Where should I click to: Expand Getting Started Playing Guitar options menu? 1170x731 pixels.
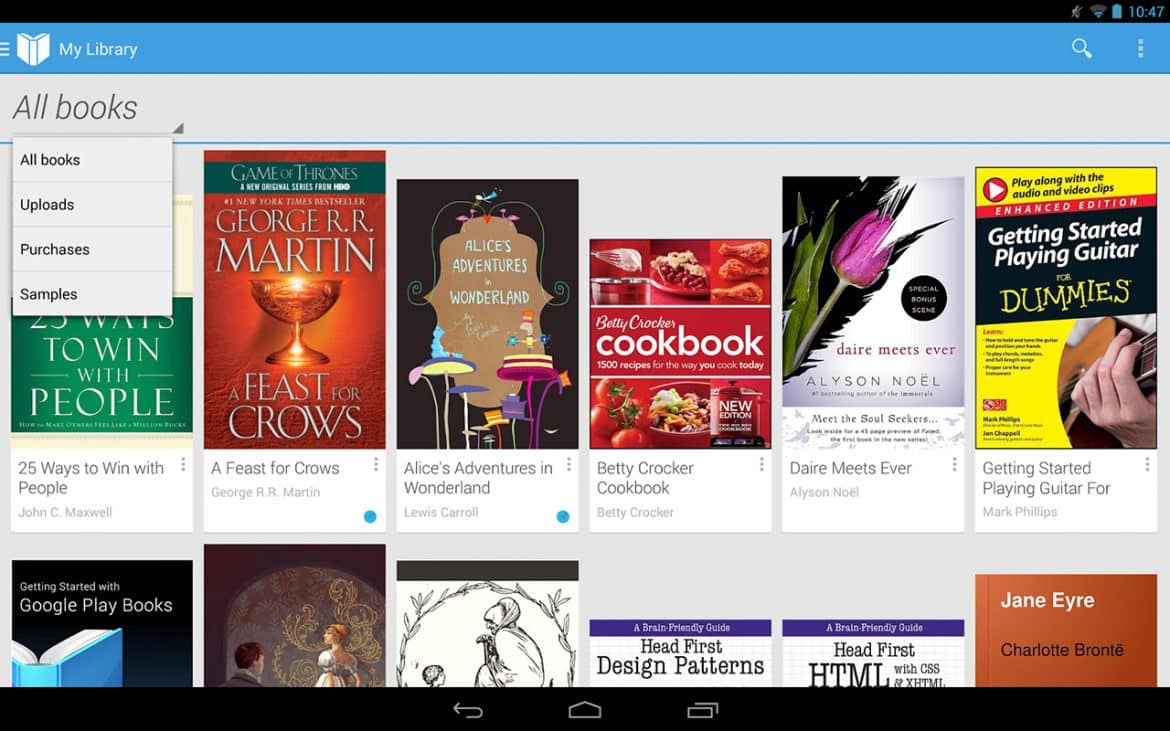coord(1147,465)
